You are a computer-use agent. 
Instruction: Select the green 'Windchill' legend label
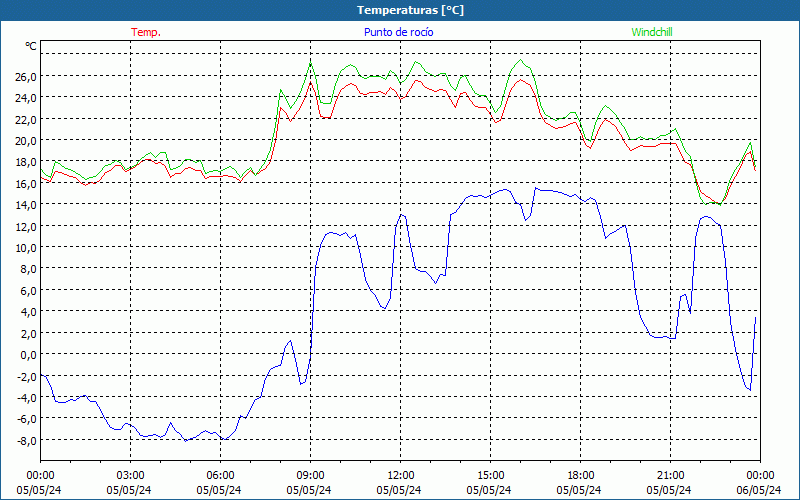(652, 32)
